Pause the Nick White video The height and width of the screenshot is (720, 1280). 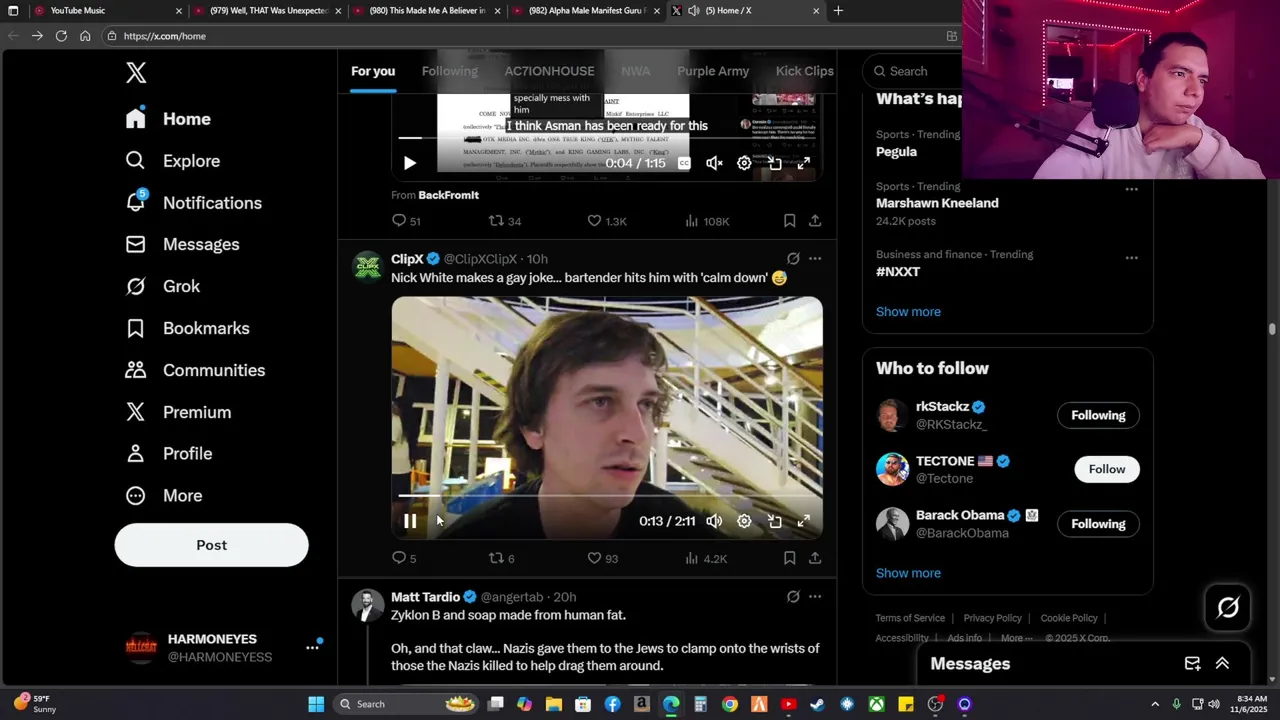click(x=410, y=521)
